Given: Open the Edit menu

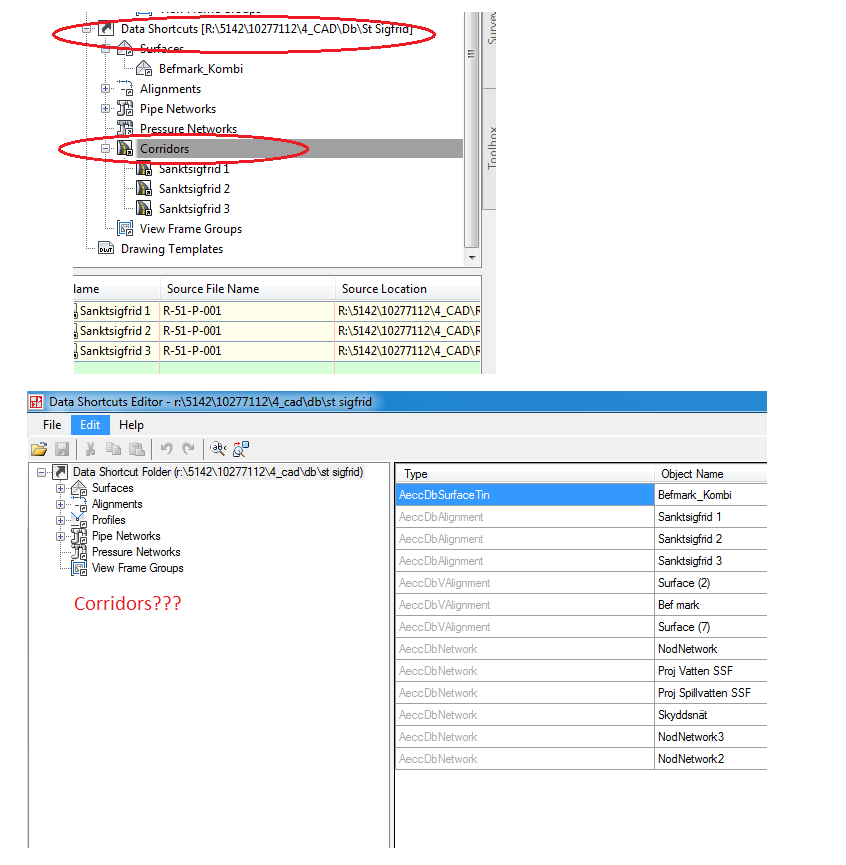Looking at the screenshot, I should pyautogui.click(x=89, y=424).
